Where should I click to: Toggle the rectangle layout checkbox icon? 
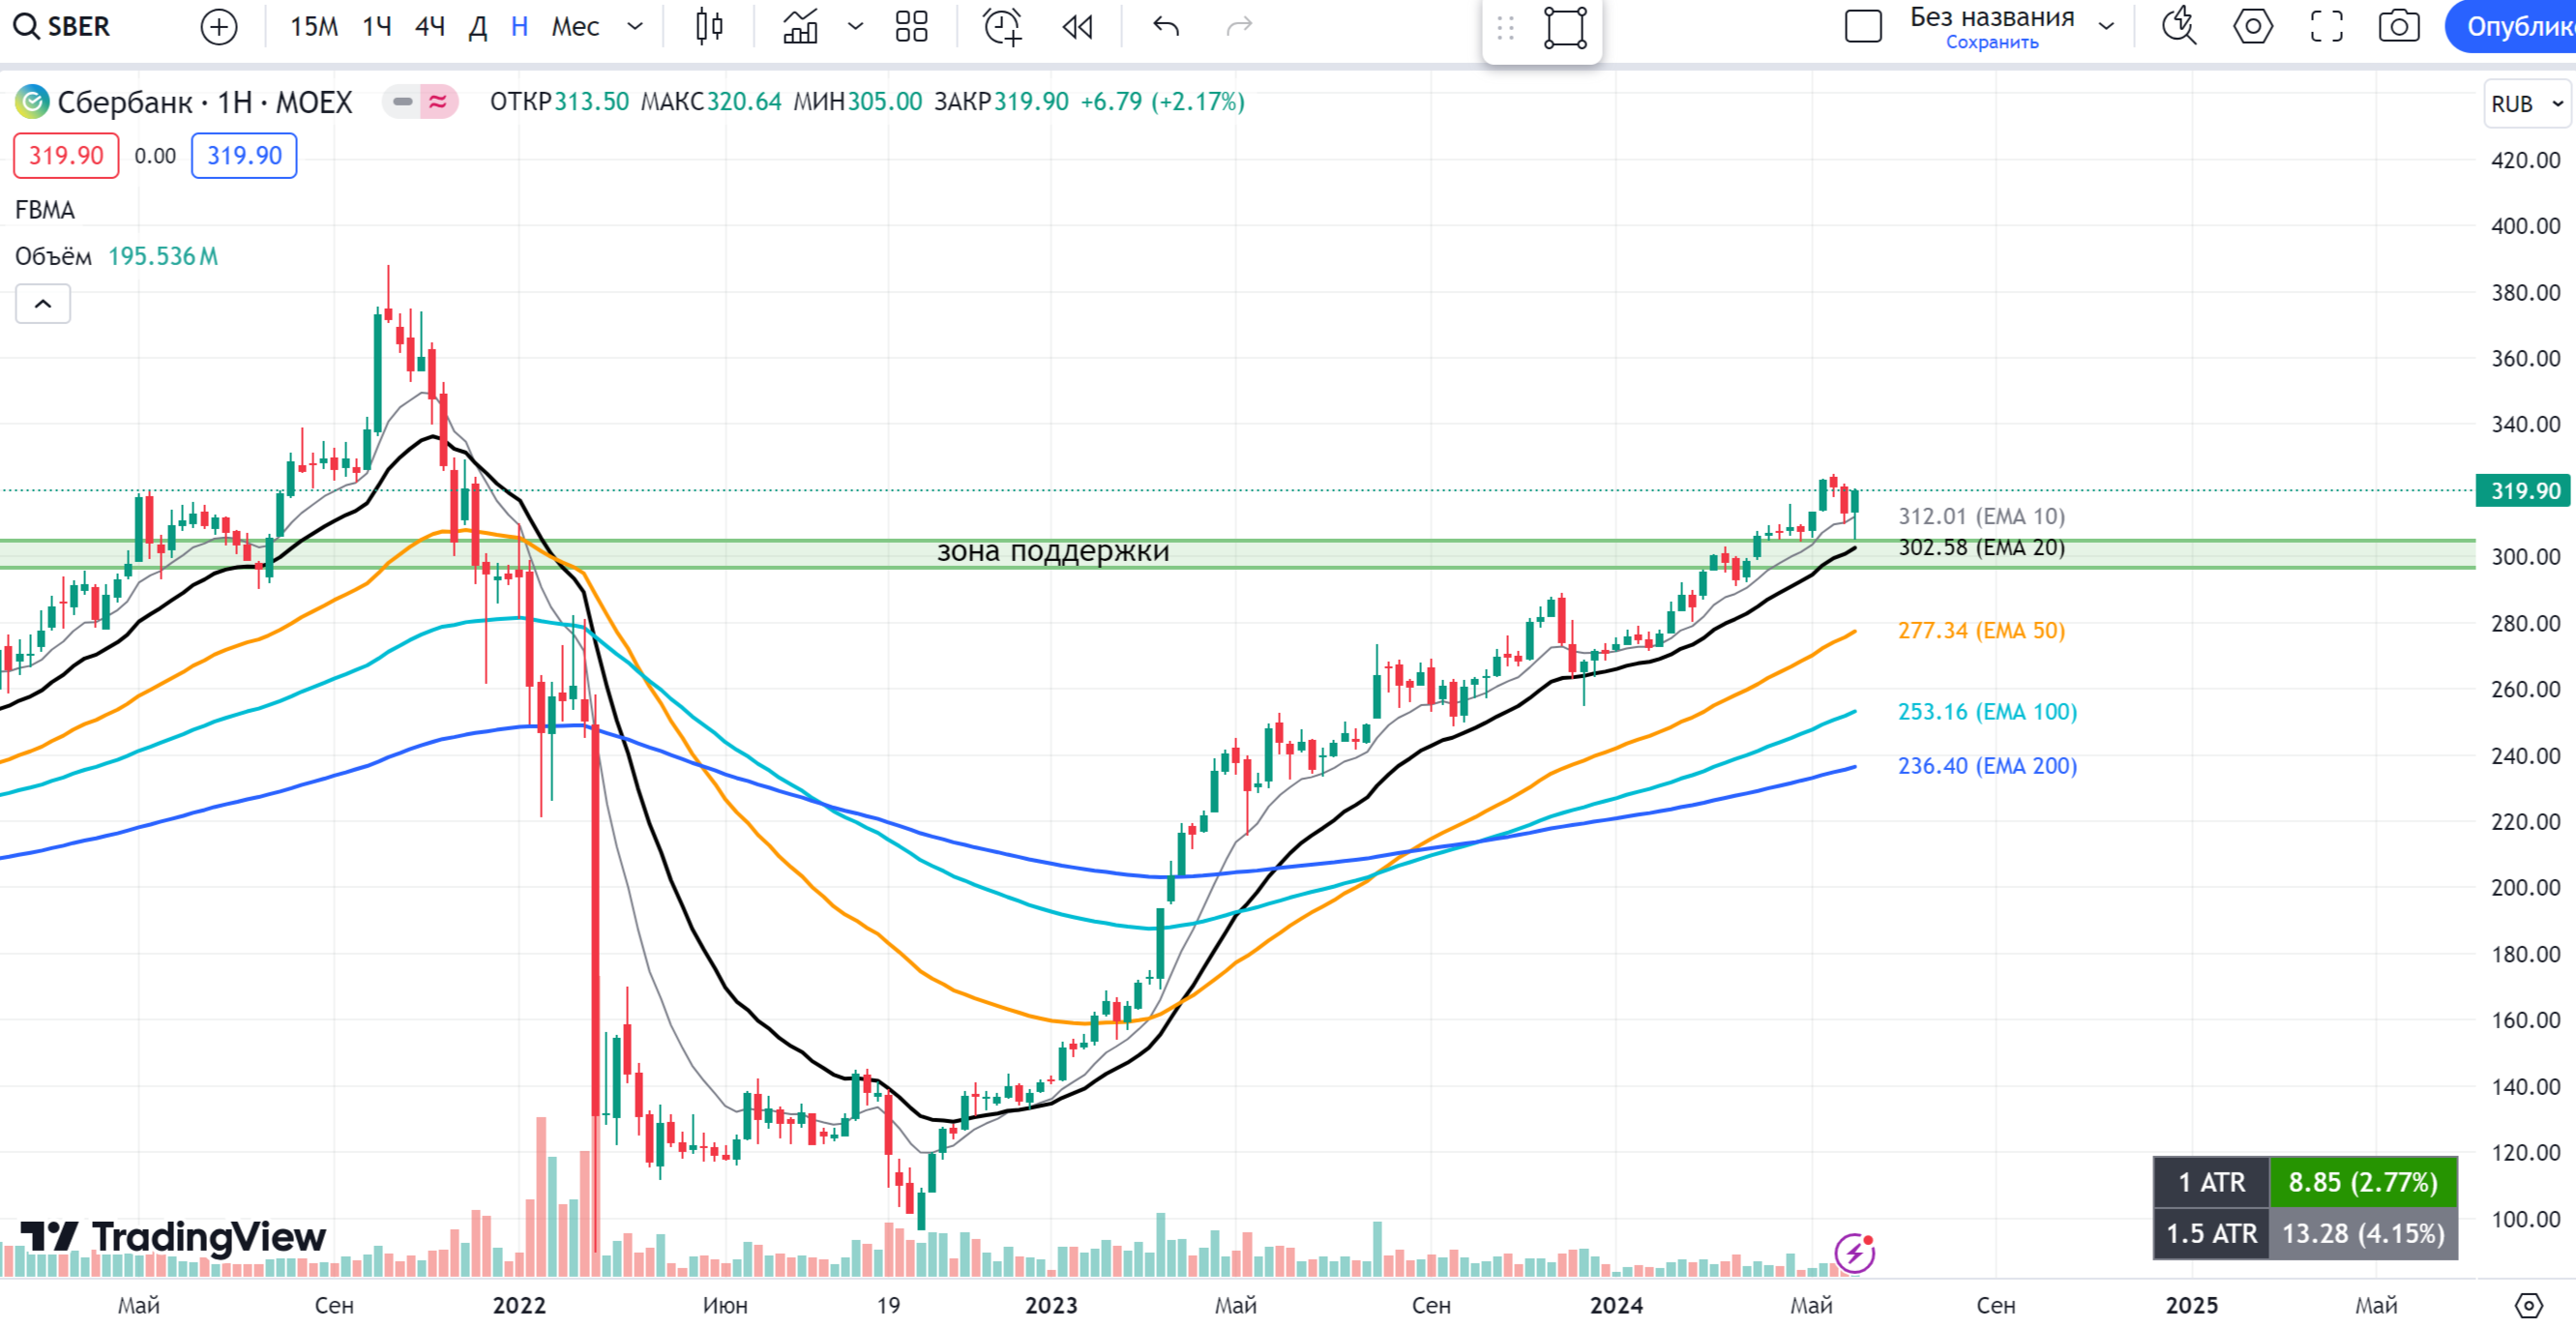click(x=1862, y=26)
